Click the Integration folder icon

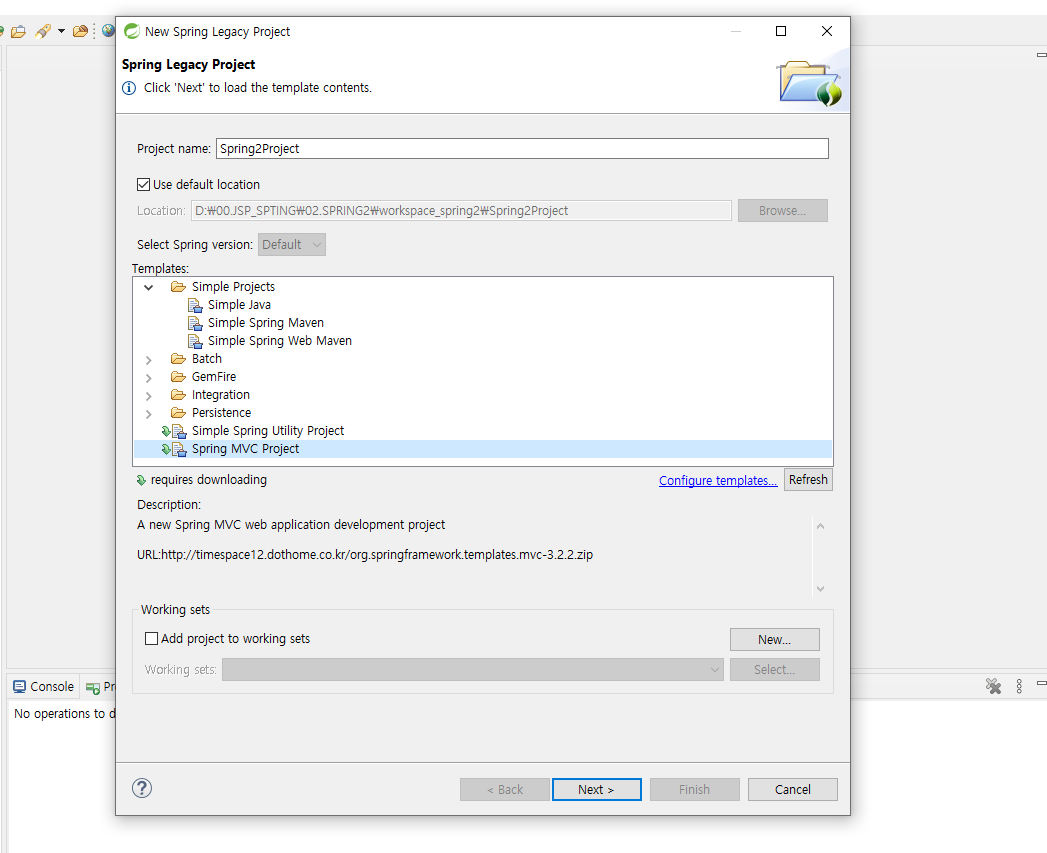pyautogui.click(x=178, y=395)
